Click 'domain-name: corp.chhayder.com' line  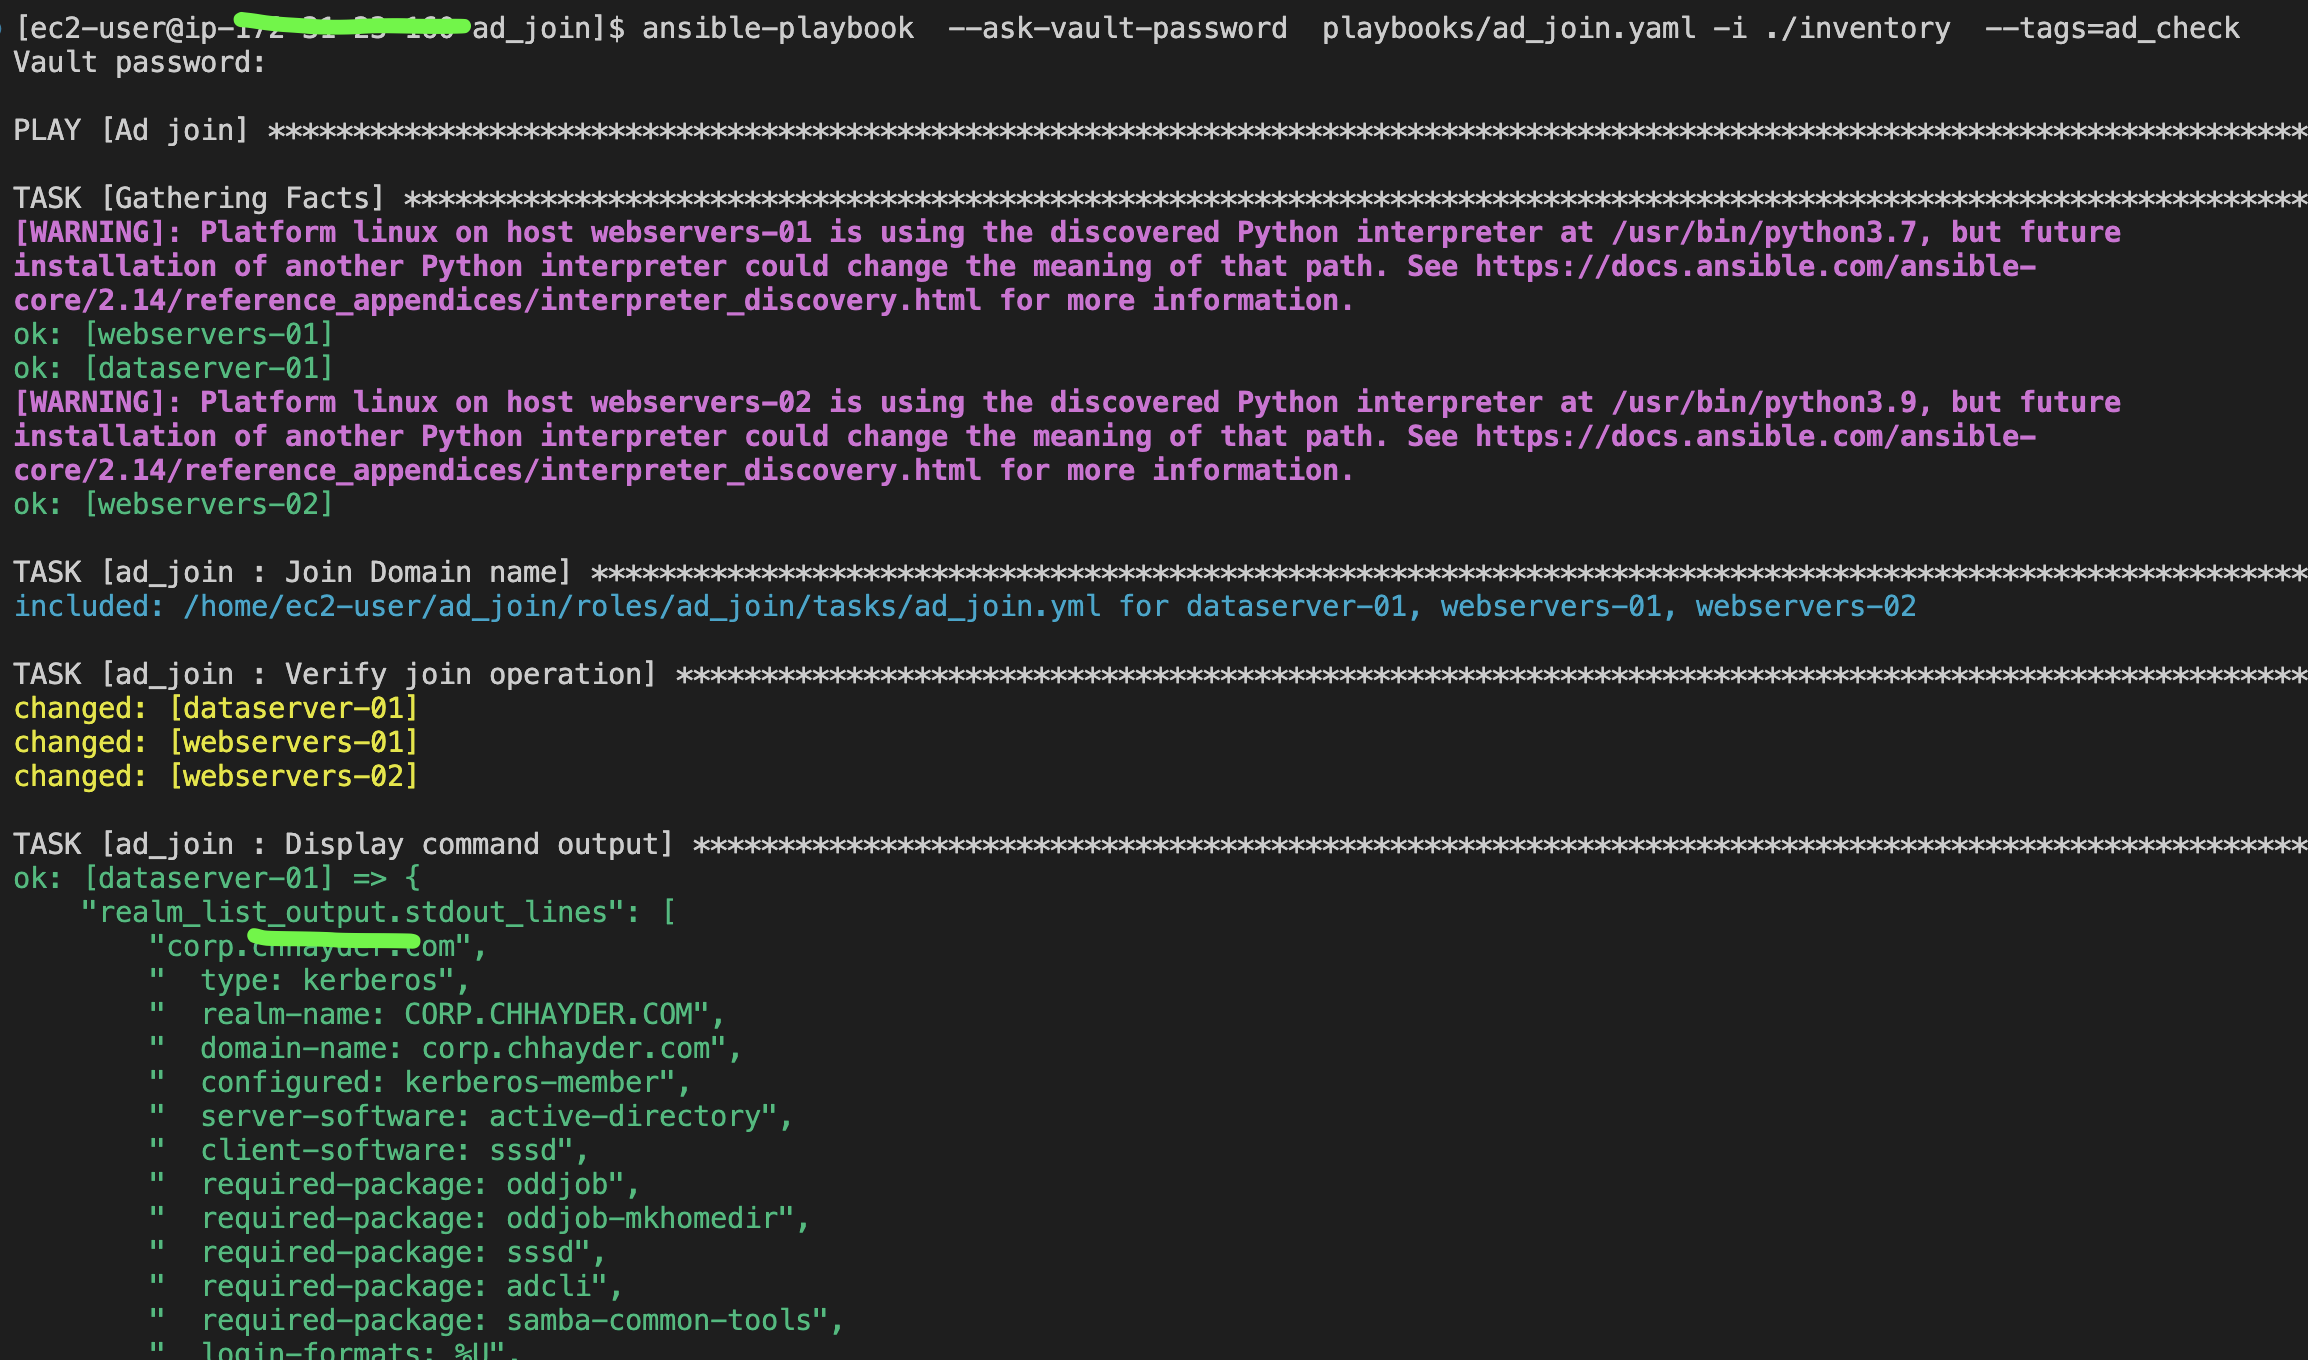pyautogui.click(x=445, y=1048)
